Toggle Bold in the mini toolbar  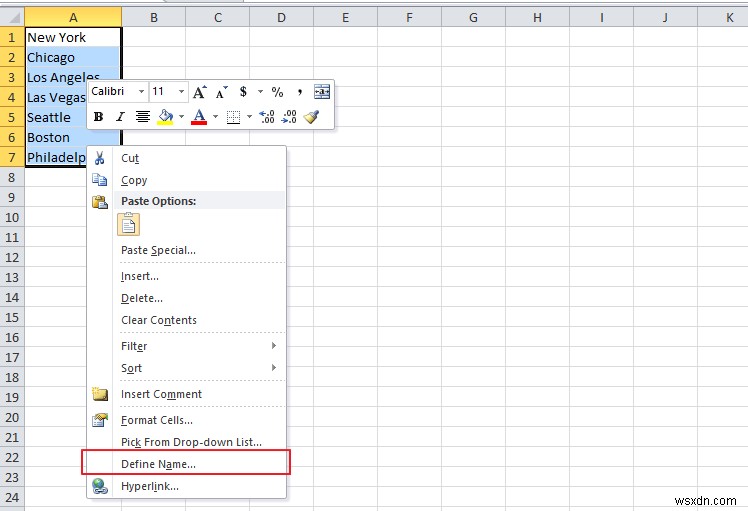98,116
